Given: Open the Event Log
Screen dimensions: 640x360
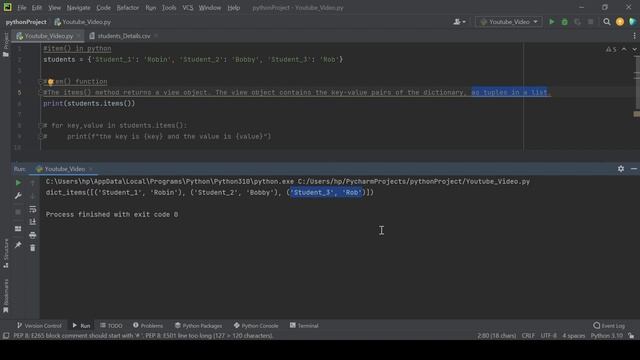Looking at the screenshot, I should point(609,326).
